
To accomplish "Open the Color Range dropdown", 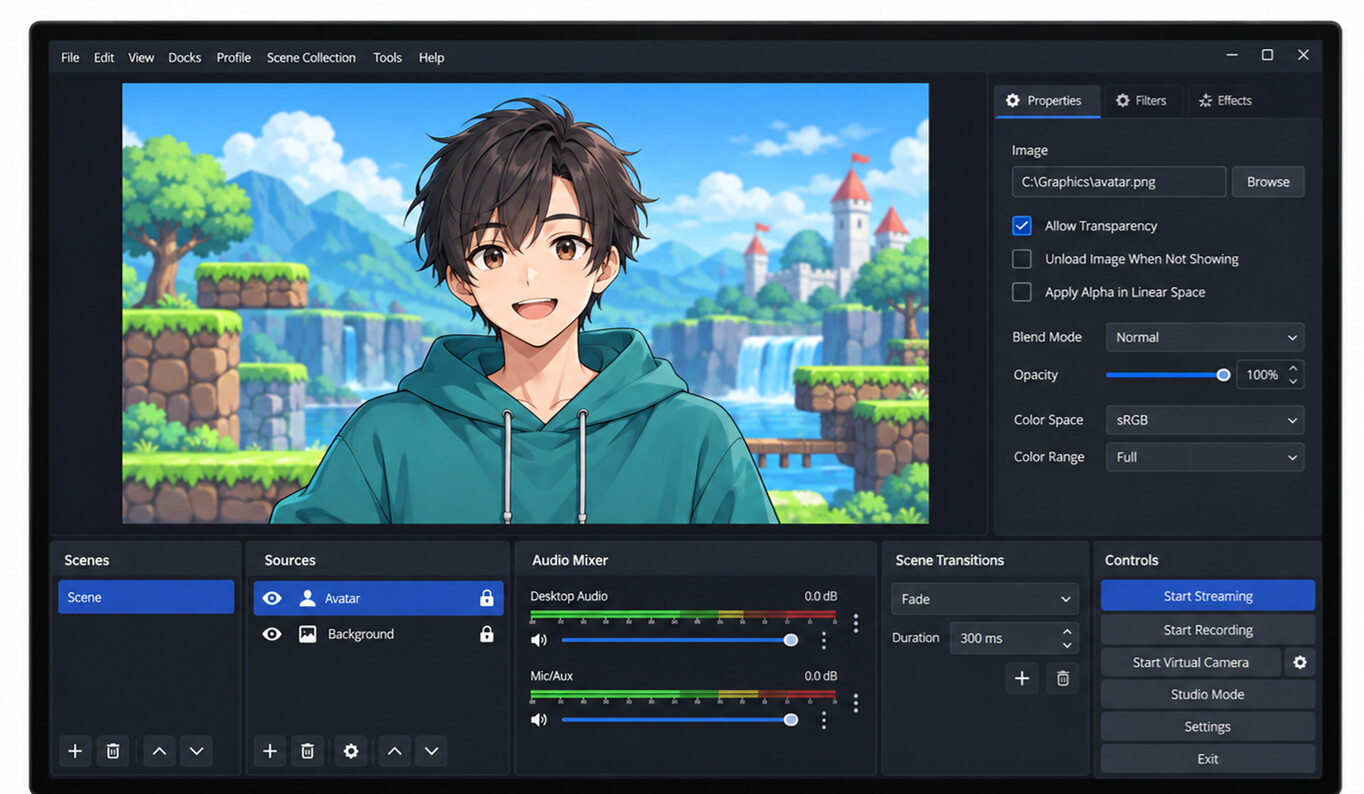I will point(1205,457).
